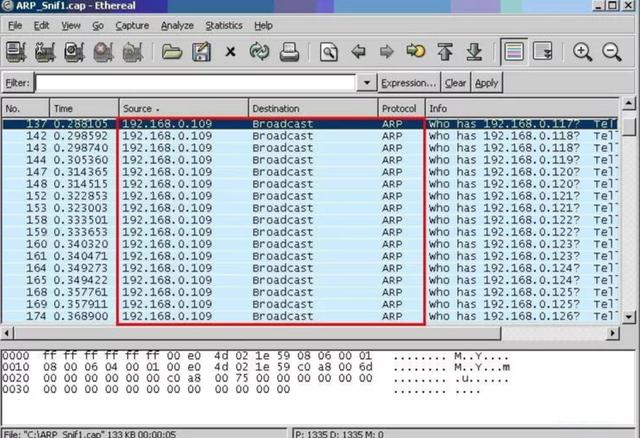Click the vertical scrollbar thumb
Image resolution: width=640 pixels, height=438 pixels.
tap(629, 126)
